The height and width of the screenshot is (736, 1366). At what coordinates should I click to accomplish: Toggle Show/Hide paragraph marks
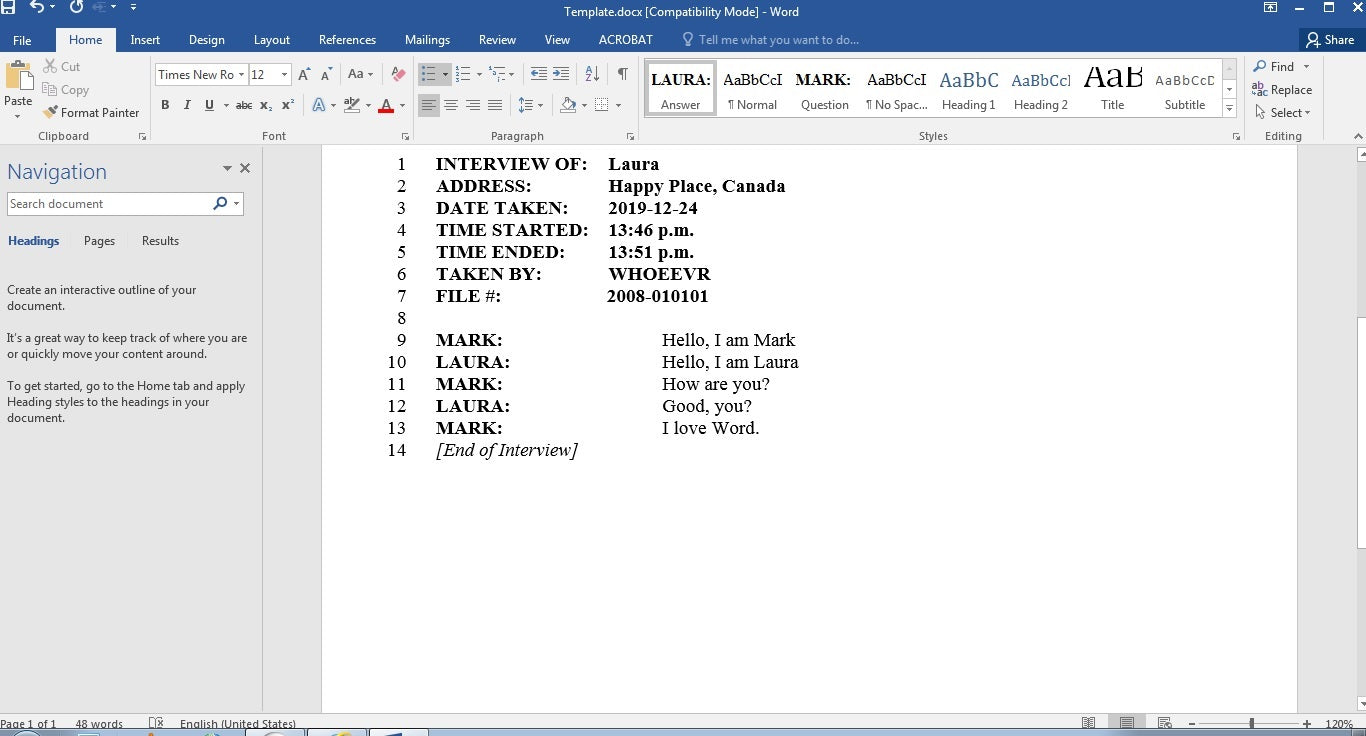coord(622,74)
